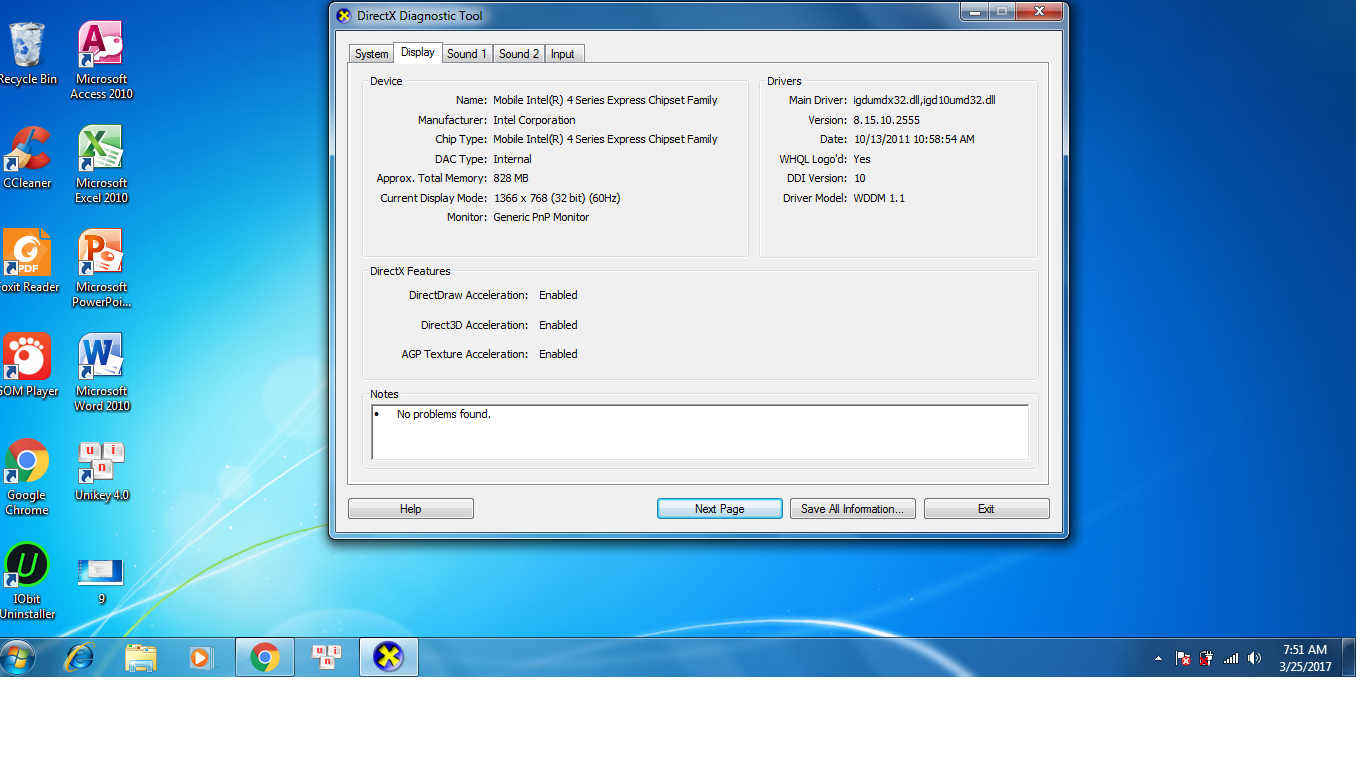Viewport: 1366px width, 768px height.
Task: Open Unikey 4.0 desktop shortcut
Action: 101,469
